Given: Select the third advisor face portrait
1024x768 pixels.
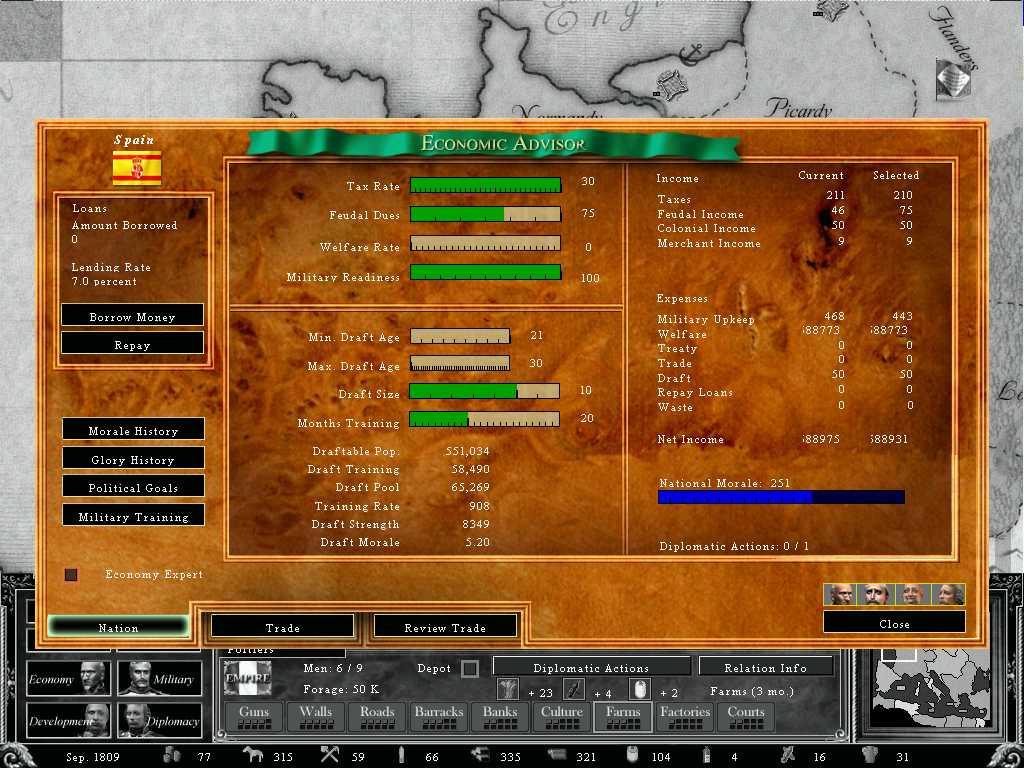Looking at the screenshot, I should [912, 594].
